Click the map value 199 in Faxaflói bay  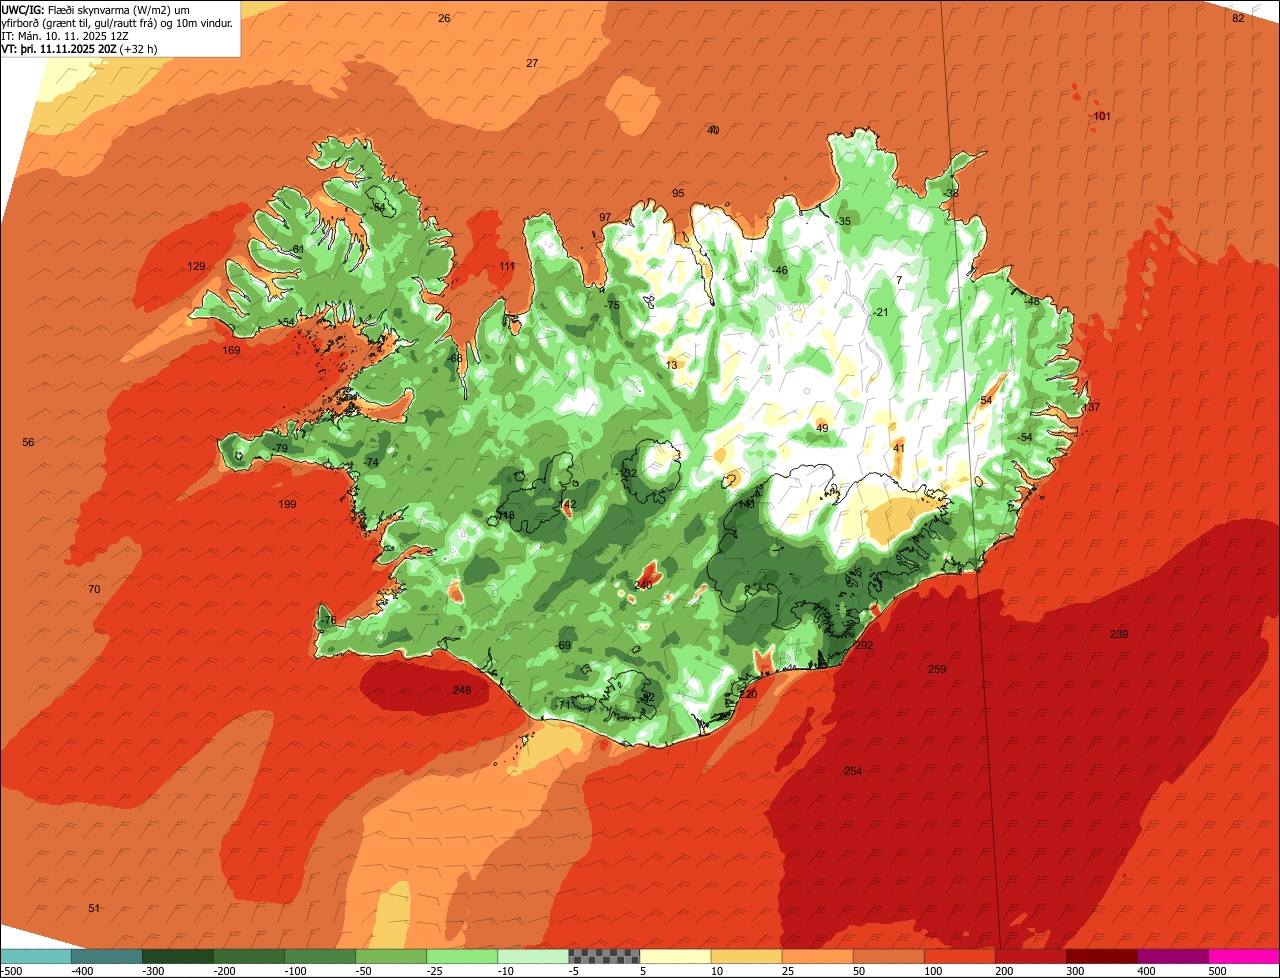coord(288,505)
